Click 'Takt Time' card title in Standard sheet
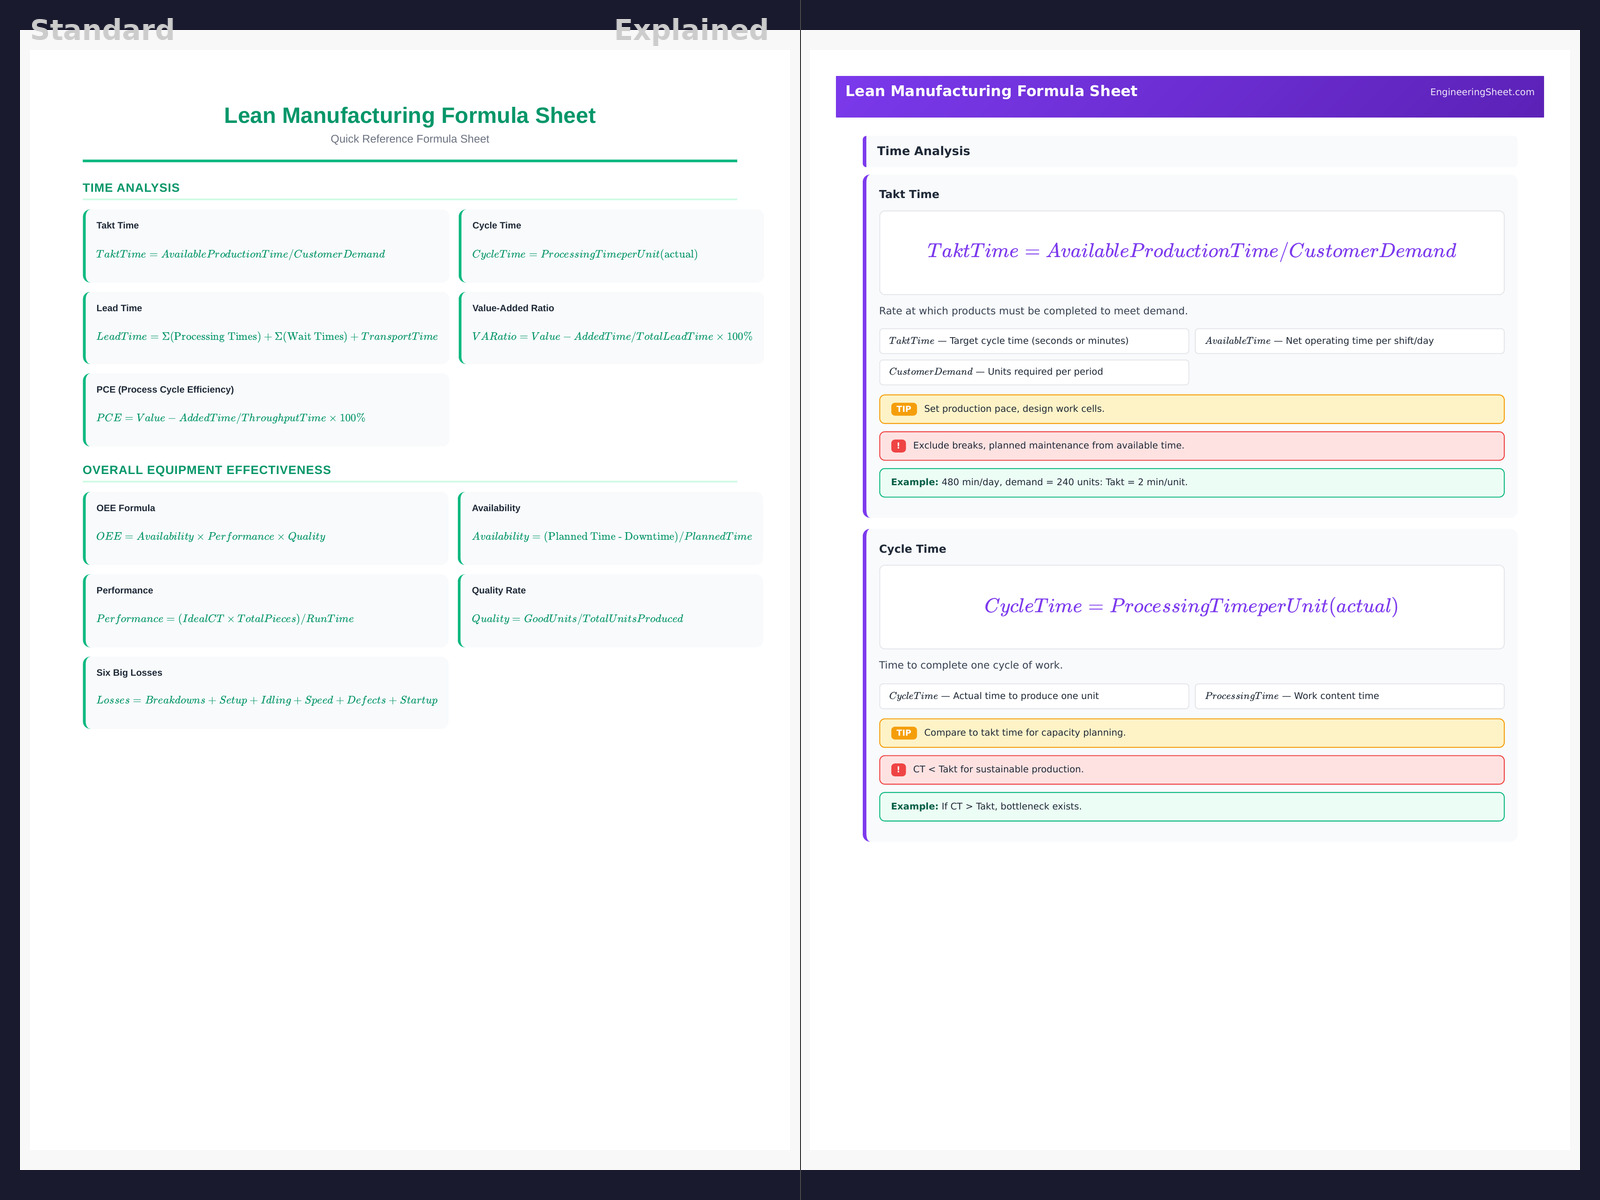 tap(118, 226)
